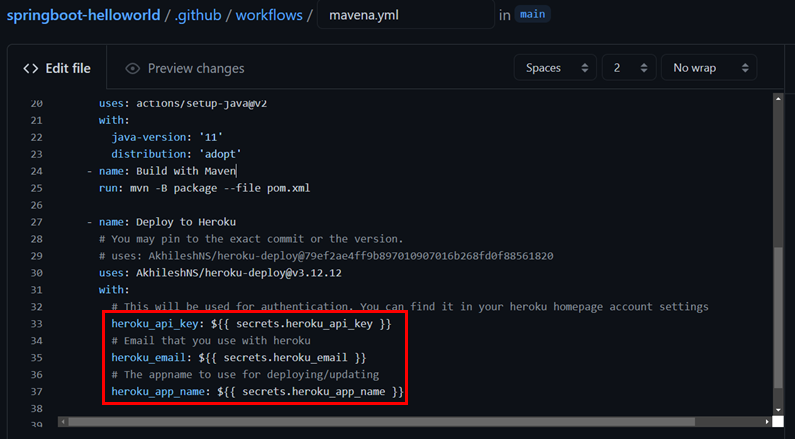Click line number 27 in gutter

(x=36, y=222)
